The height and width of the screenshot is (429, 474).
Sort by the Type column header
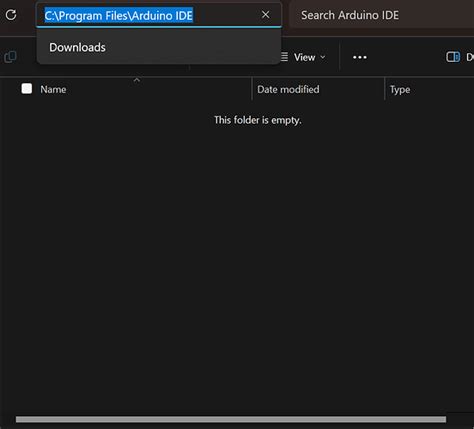(x=400, y=89)
